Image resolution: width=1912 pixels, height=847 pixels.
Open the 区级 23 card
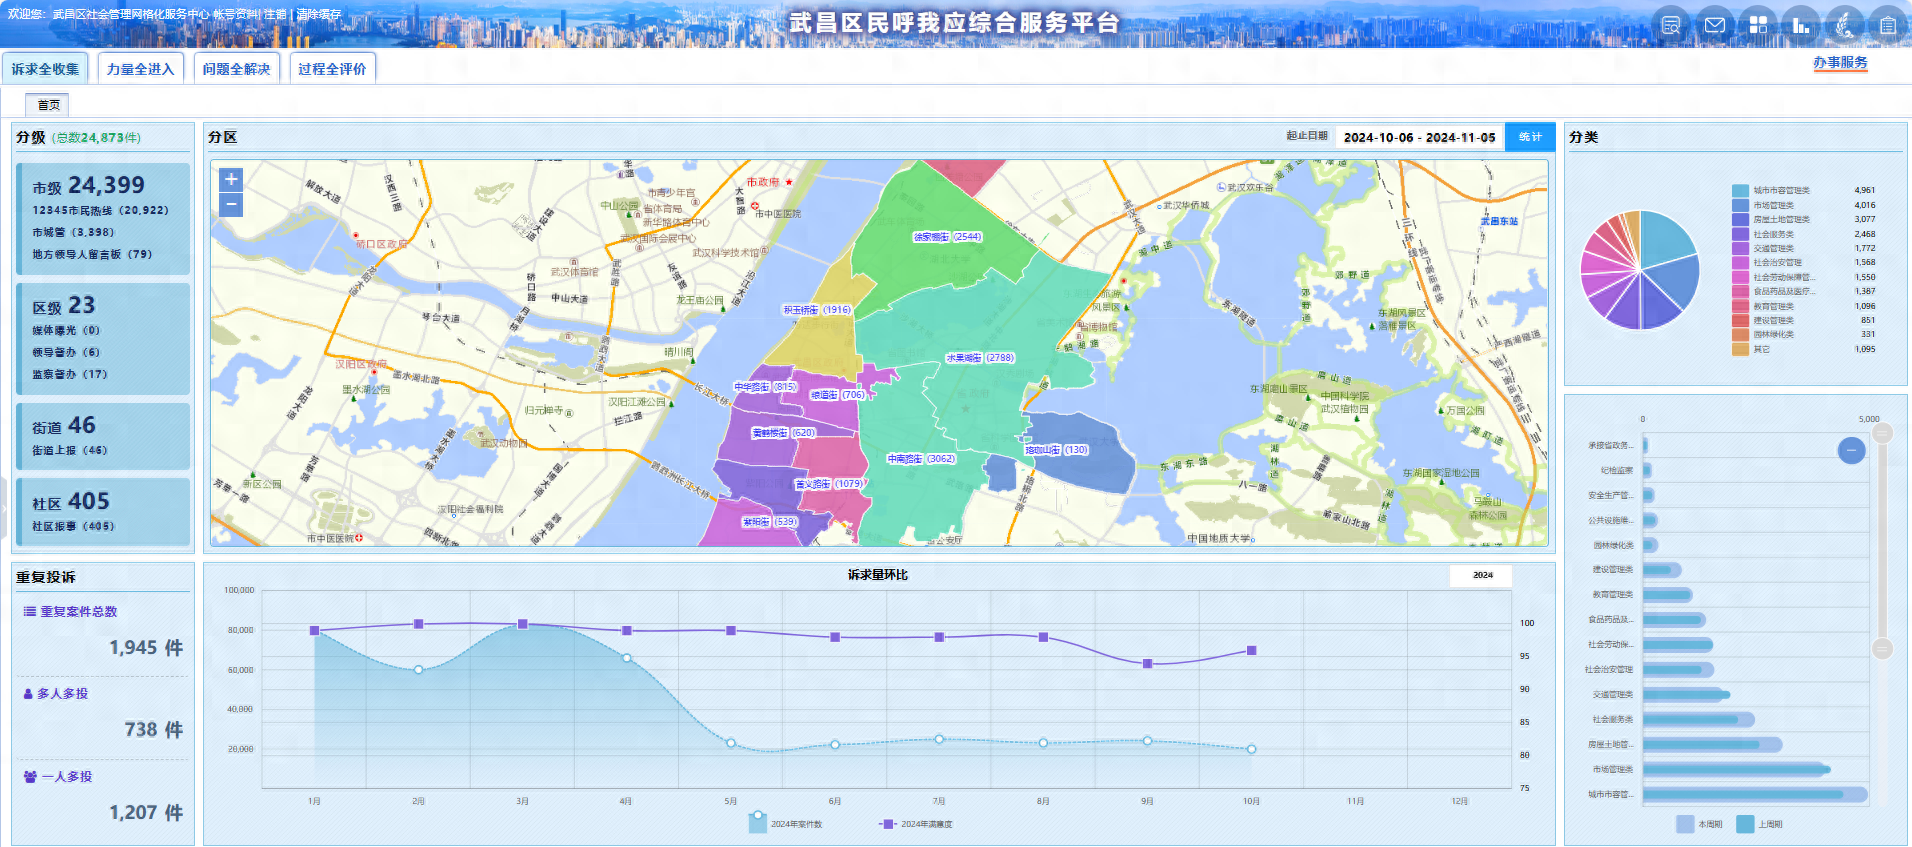pyautogui.click(x=103, y=339)
